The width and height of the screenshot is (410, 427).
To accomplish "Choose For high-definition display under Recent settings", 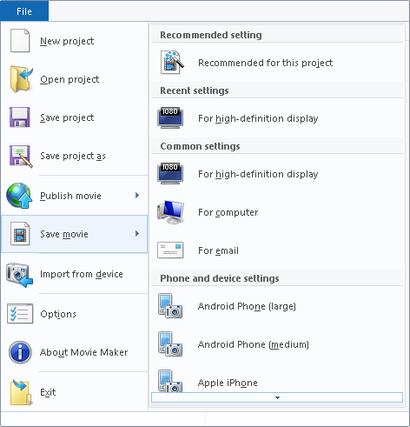I will pos(277,118).
